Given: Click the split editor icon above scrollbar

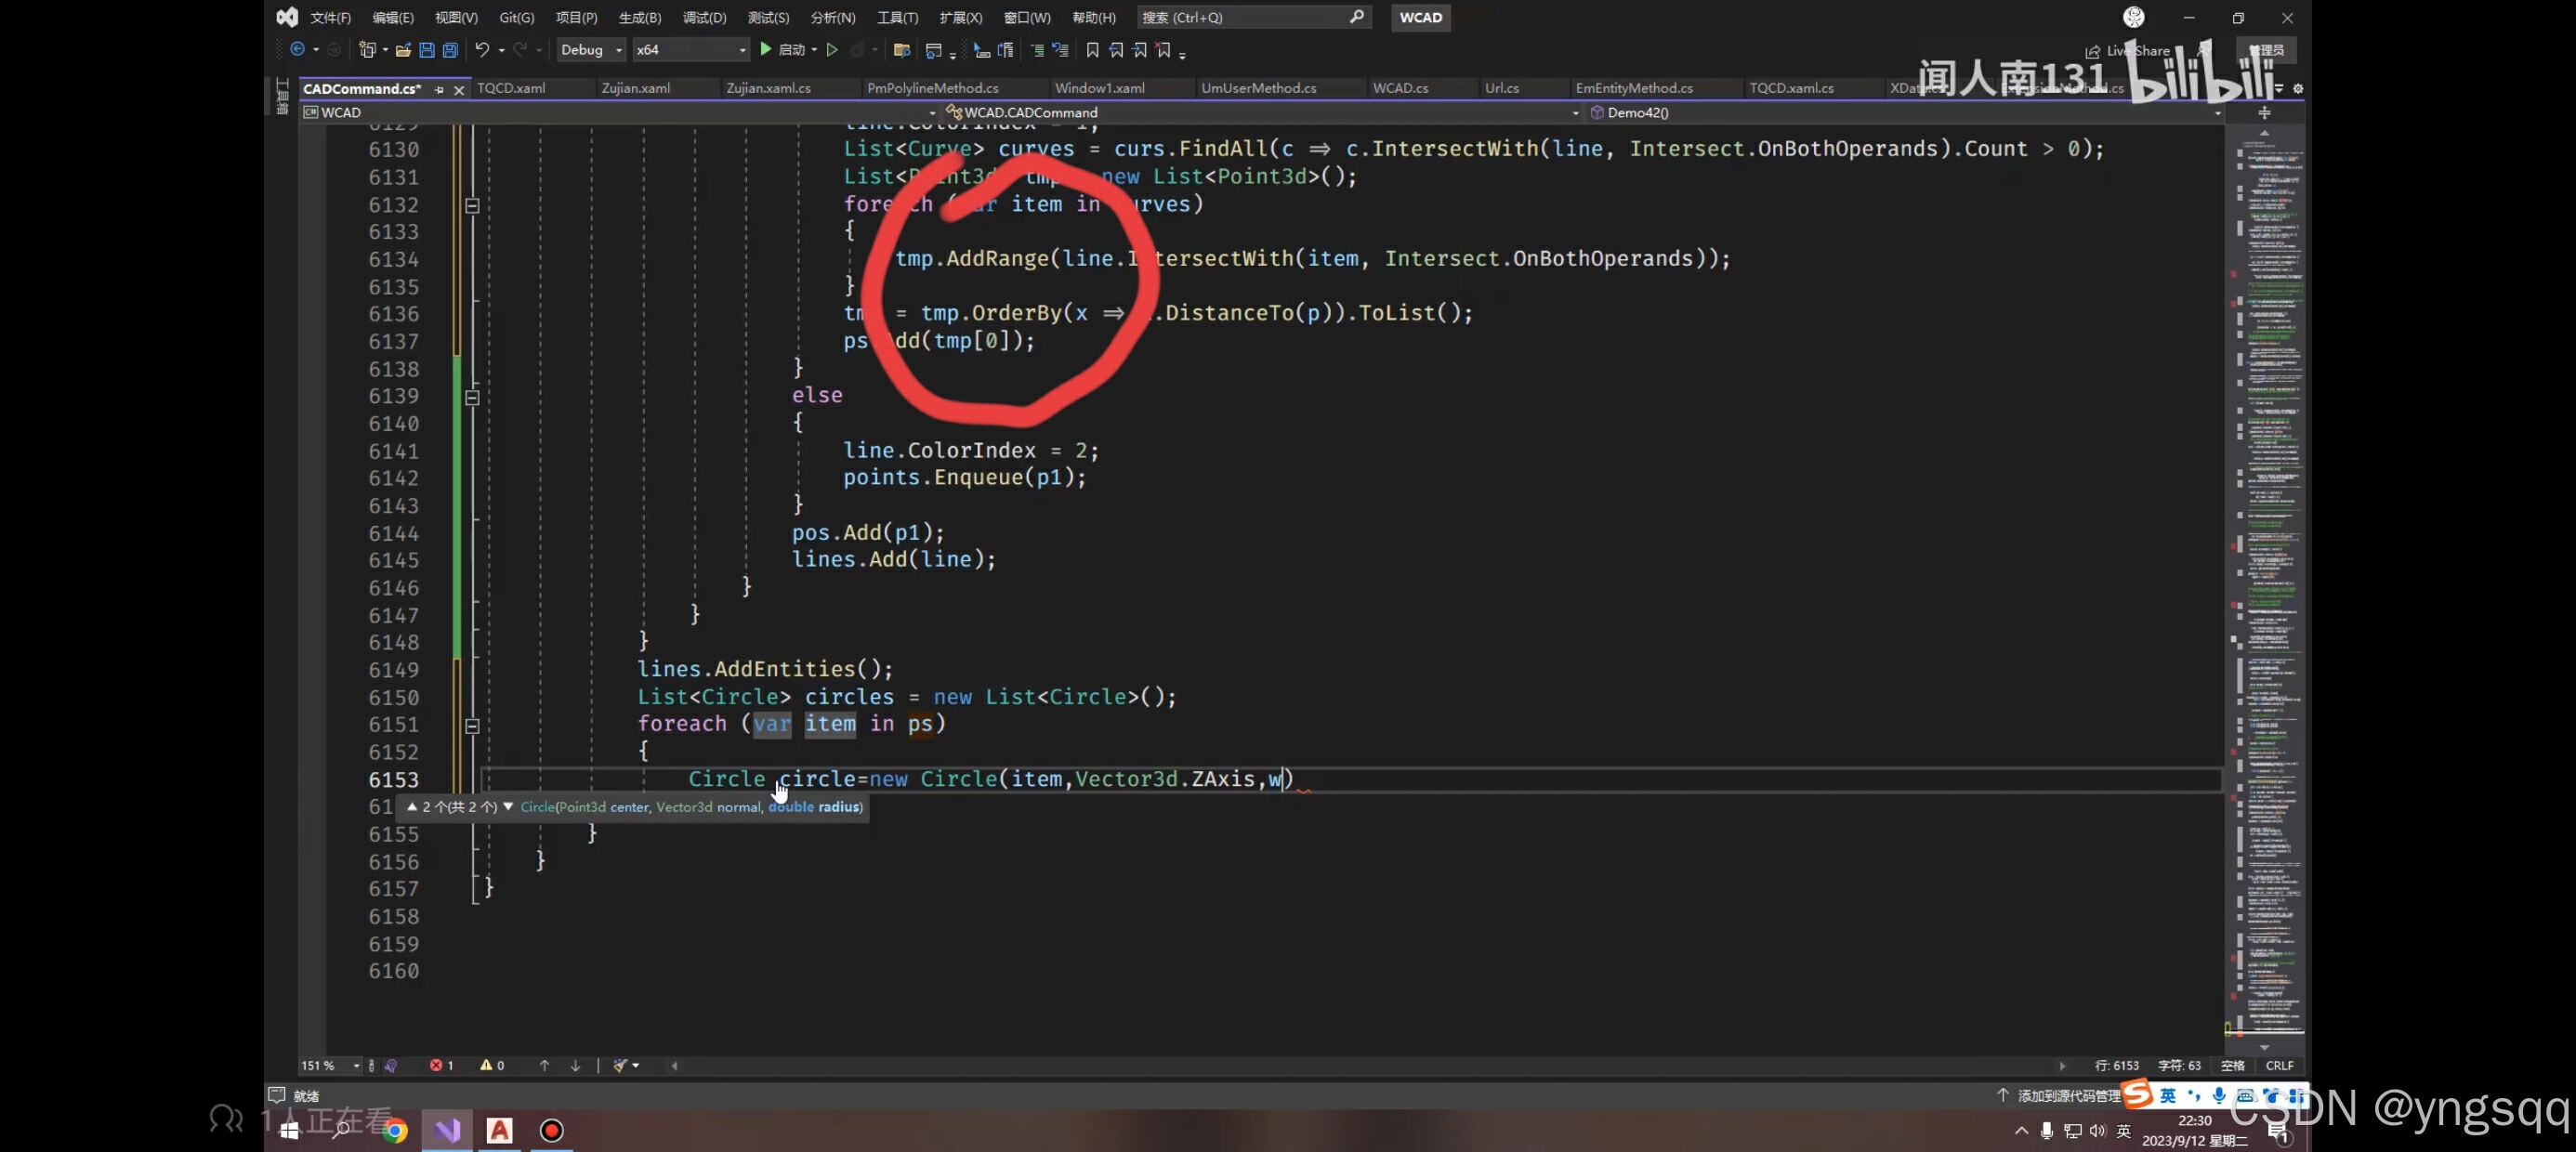Looking at the screenshot, I should pos(2265,112).
